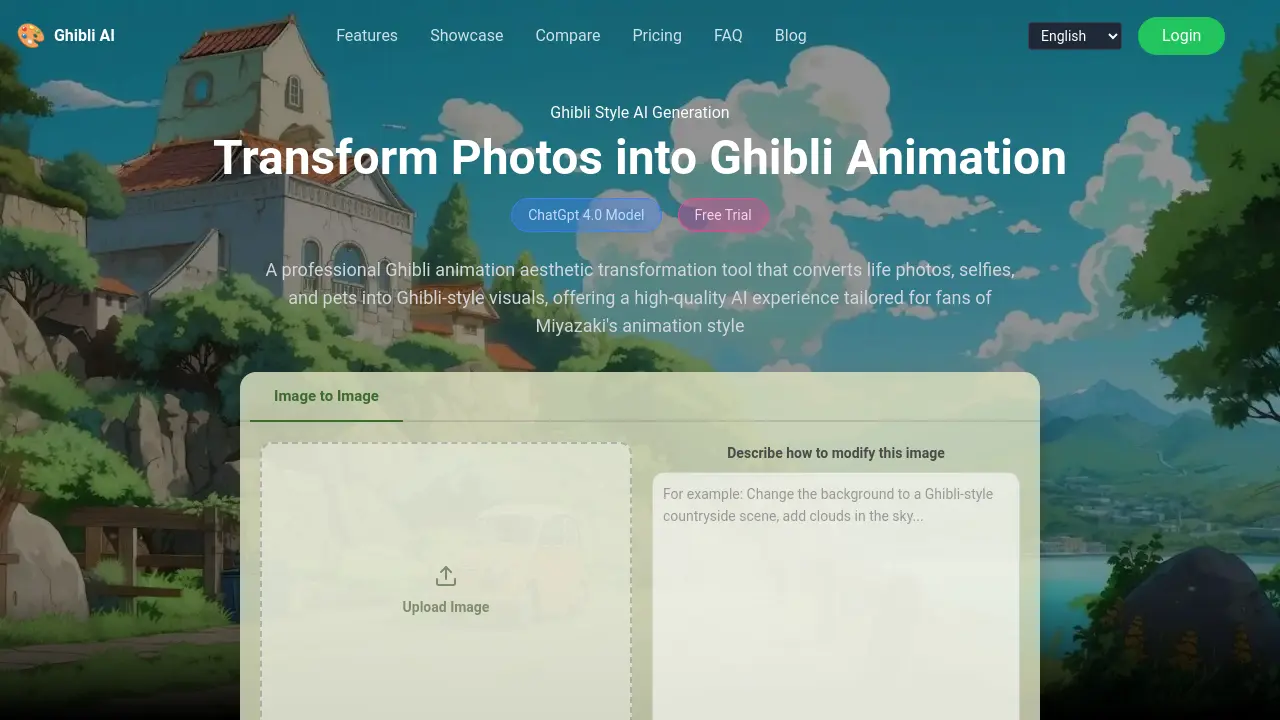Go to the Showcase section
The width and height of the screenshot is (1280, 720).
tap(467, 36)
